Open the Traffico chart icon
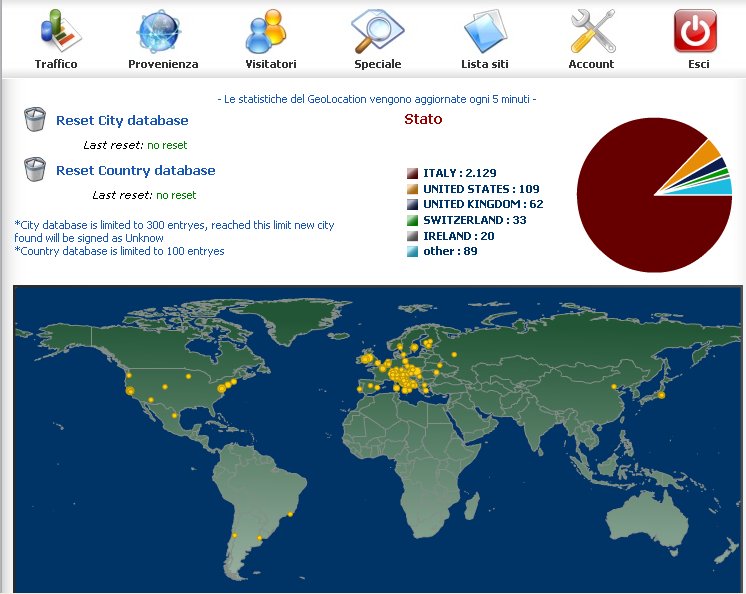 coord(59,31)
